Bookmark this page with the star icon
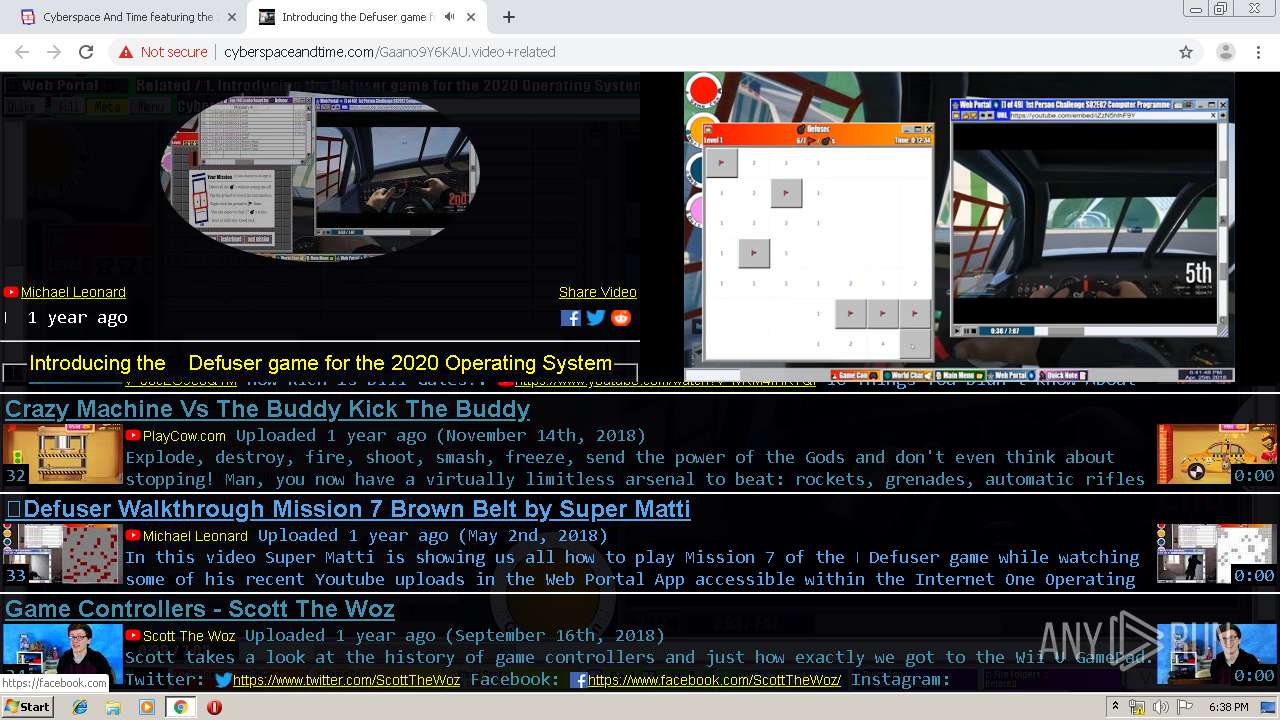 click(x=1186, y=52)
